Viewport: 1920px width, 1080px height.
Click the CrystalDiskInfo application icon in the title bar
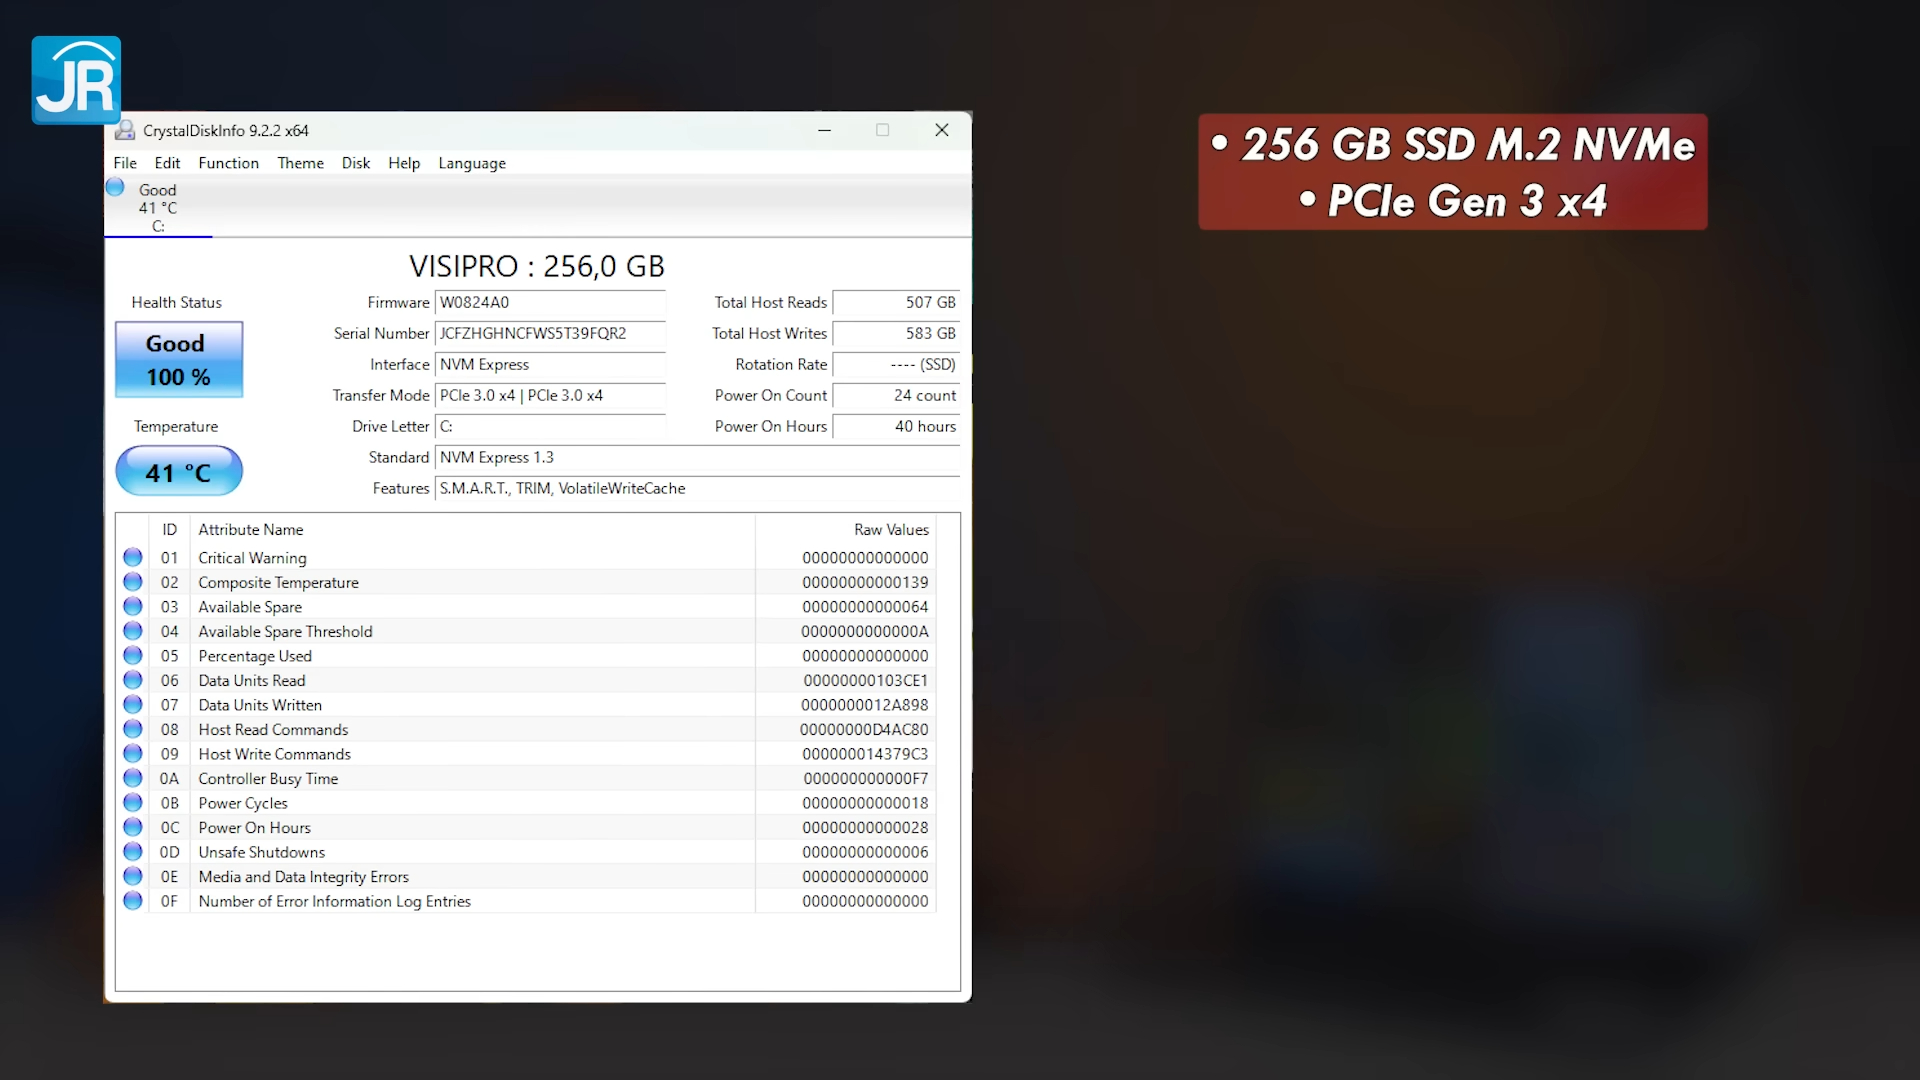pos(125,130)
